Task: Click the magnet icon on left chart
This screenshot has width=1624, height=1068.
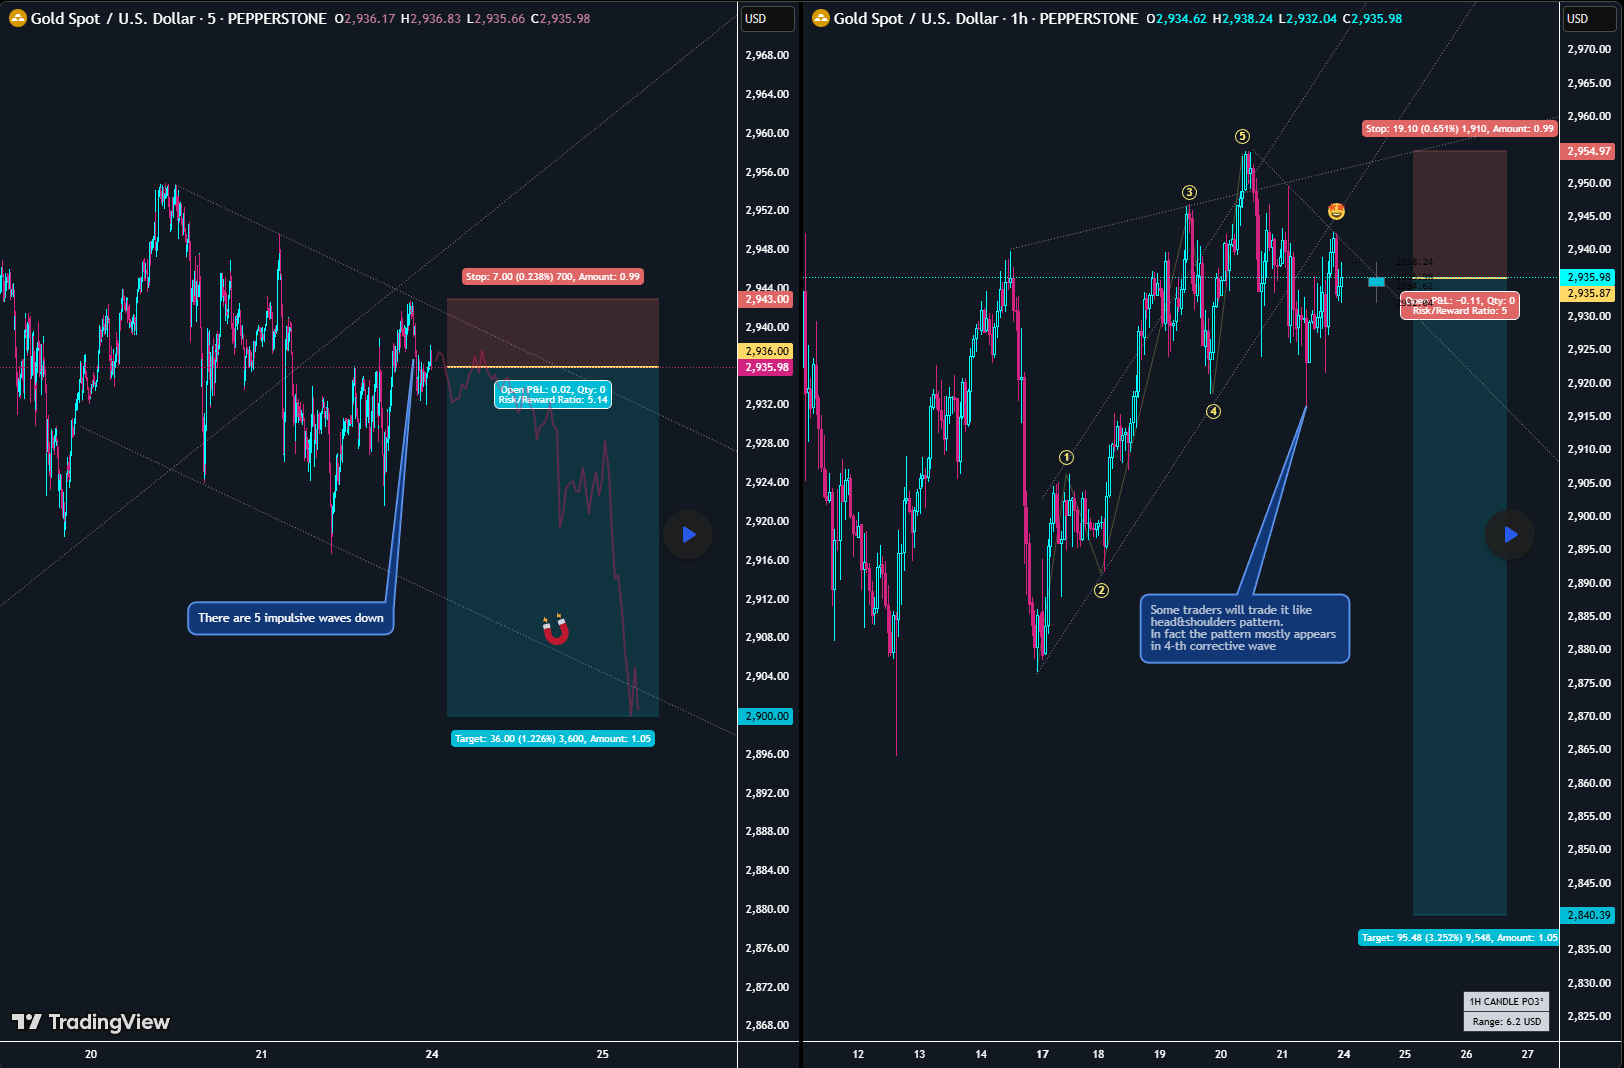Action: tap(556, 629)
